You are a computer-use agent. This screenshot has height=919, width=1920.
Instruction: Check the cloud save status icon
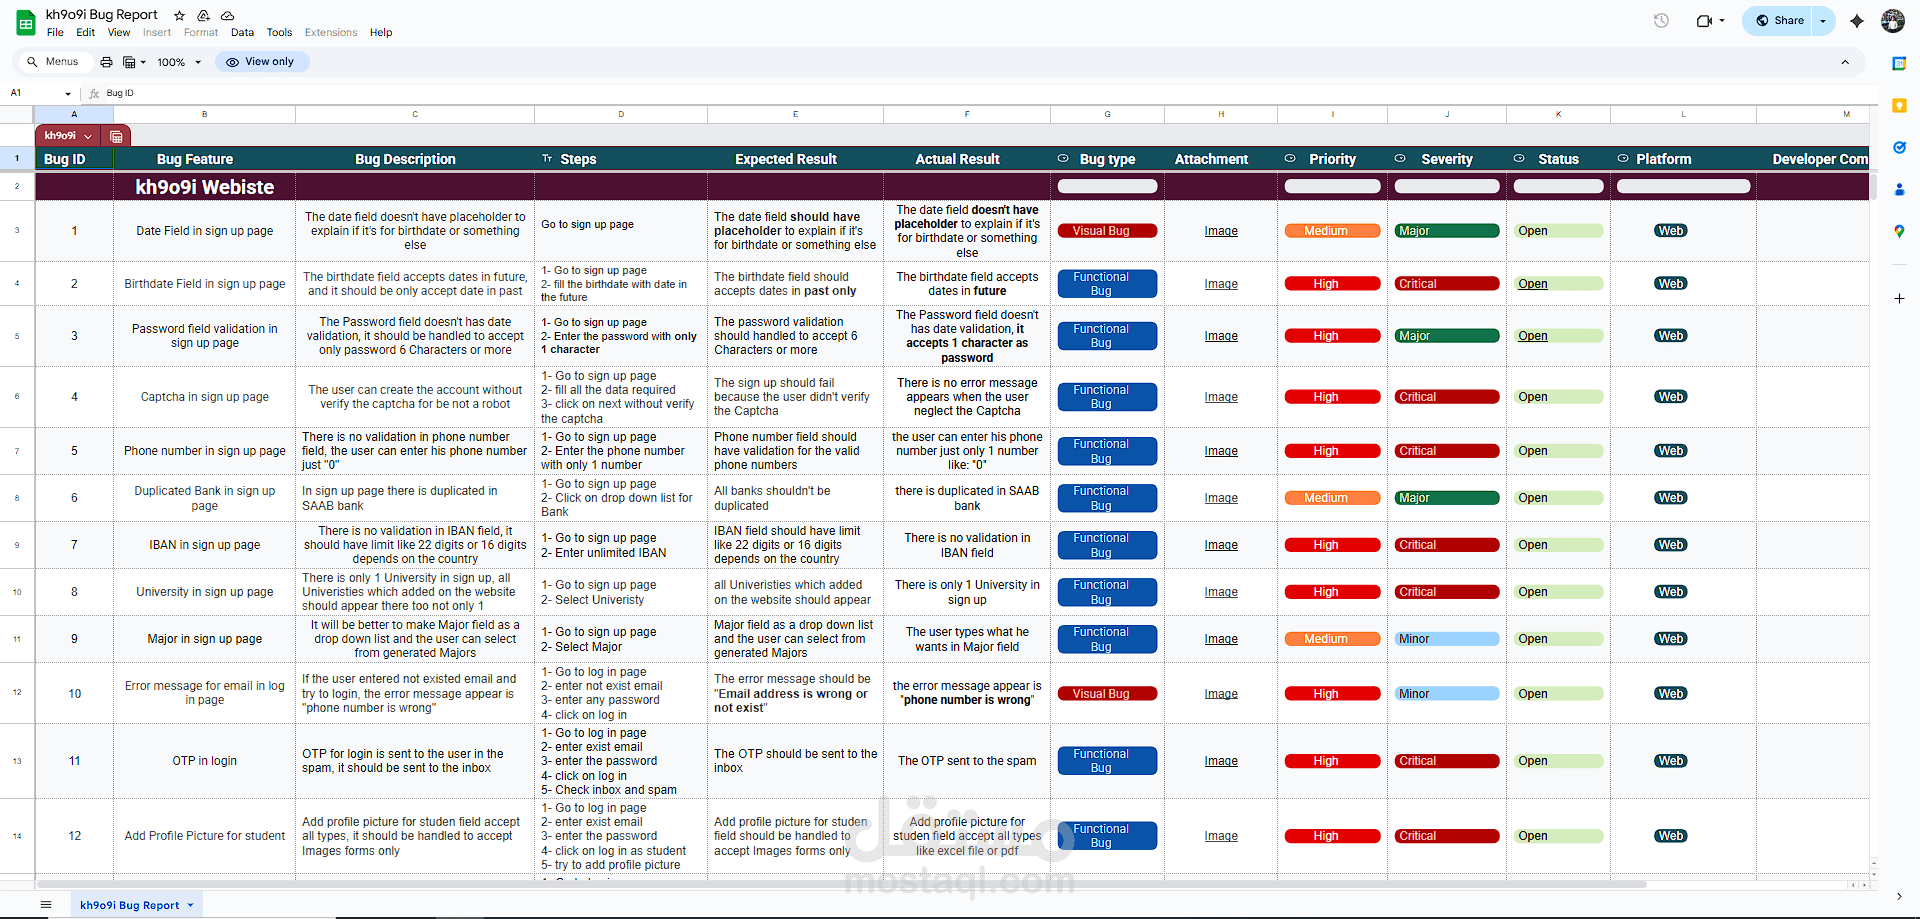(x=228, y=15)
